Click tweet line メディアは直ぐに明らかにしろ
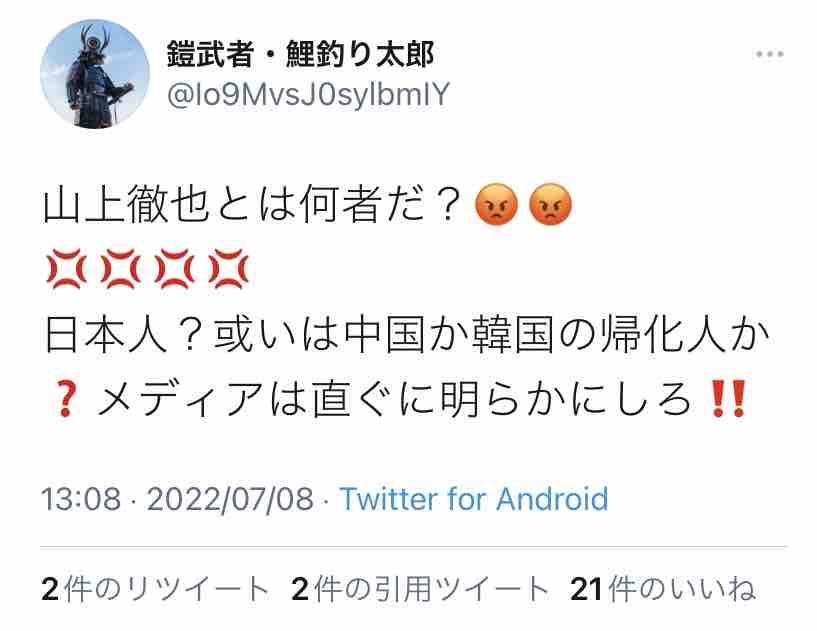This screenshot has width=817, height=631. [x=394, y=398]
